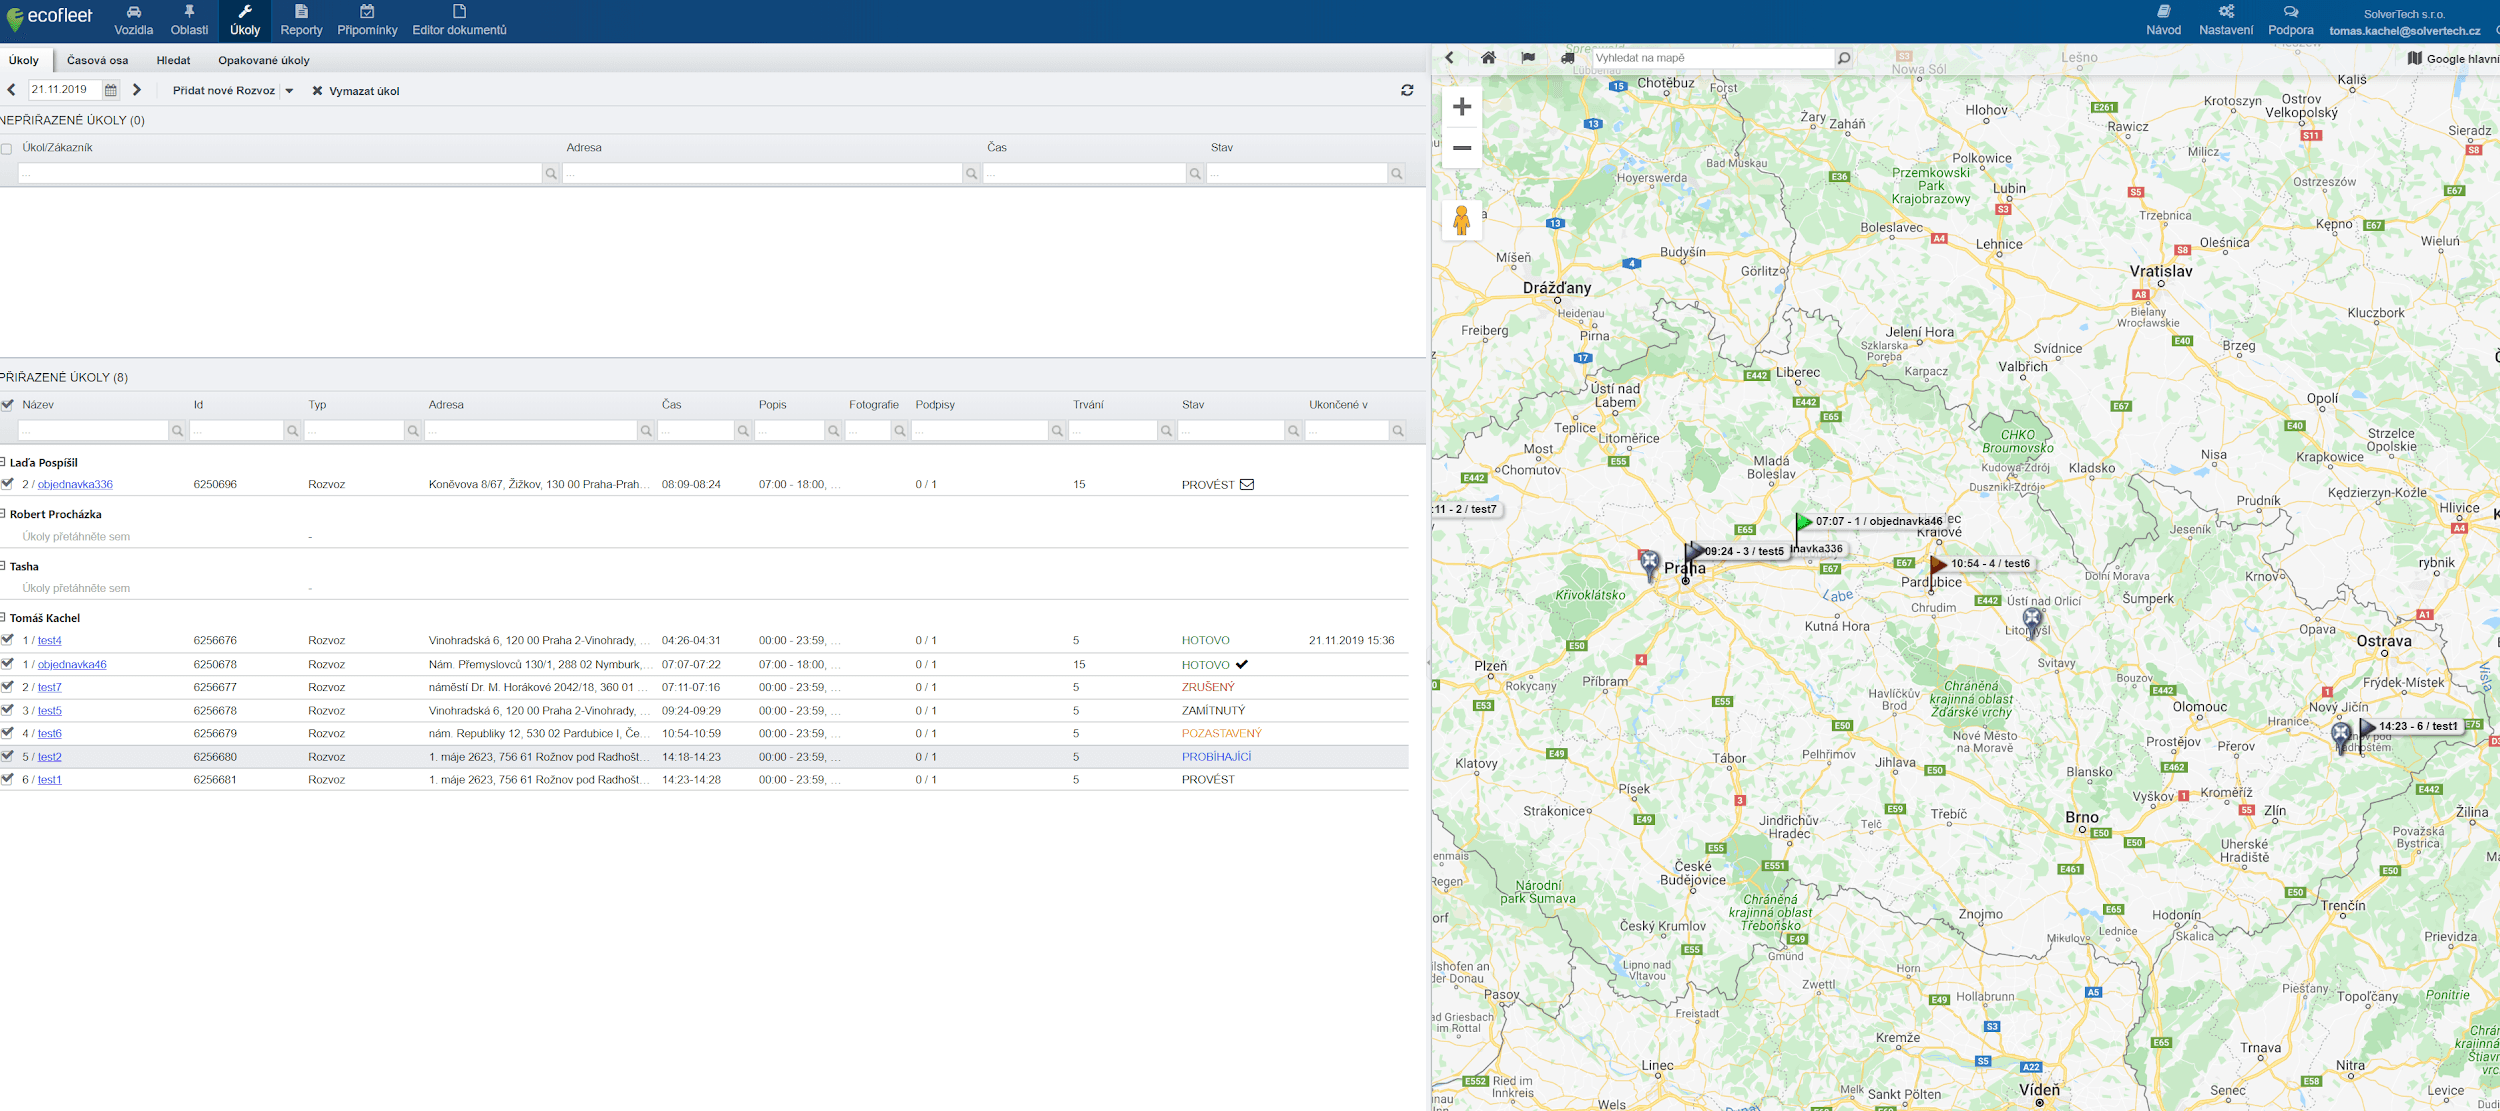Image resolution: width=2500 pixels, height=1111 pixels.
Task: Click the map search magnifier icon
Action: [1843, 58]
